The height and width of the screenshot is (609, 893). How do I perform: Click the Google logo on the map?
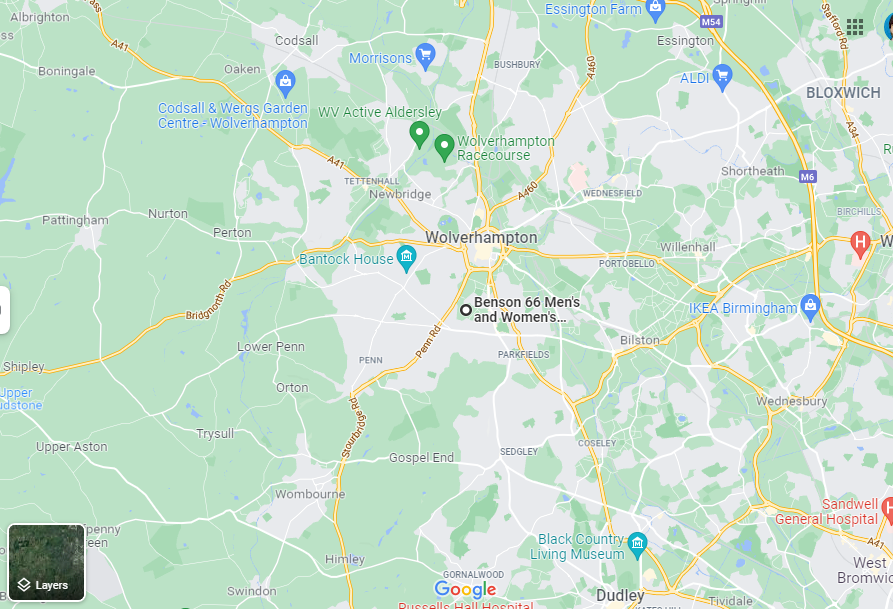pos(465,590)
